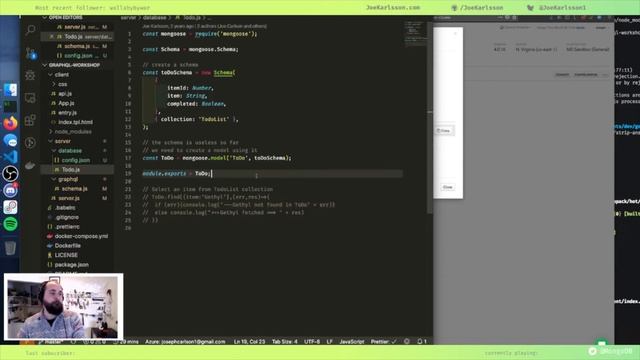Change JavaScript language mode in status bar
The width and height of the screenshot is (640, 360).
[x=351, y=341]
